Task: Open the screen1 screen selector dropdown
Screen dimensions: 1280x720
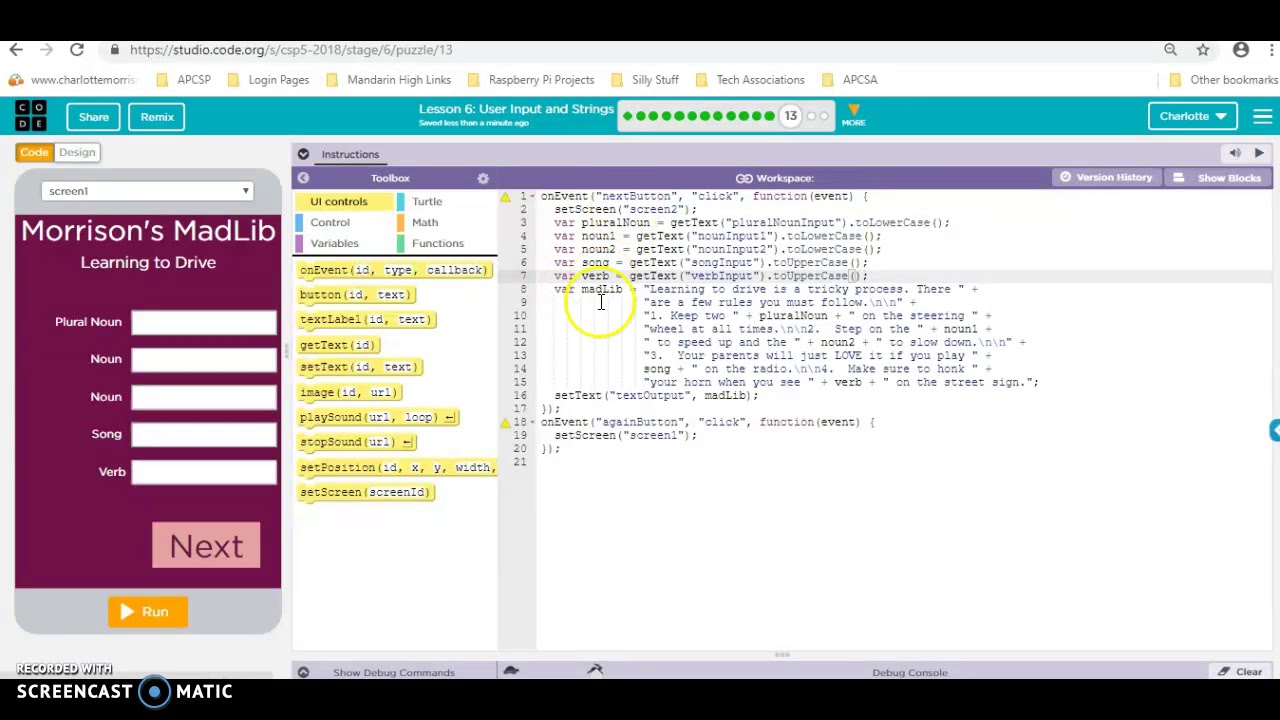Action: 148,191
